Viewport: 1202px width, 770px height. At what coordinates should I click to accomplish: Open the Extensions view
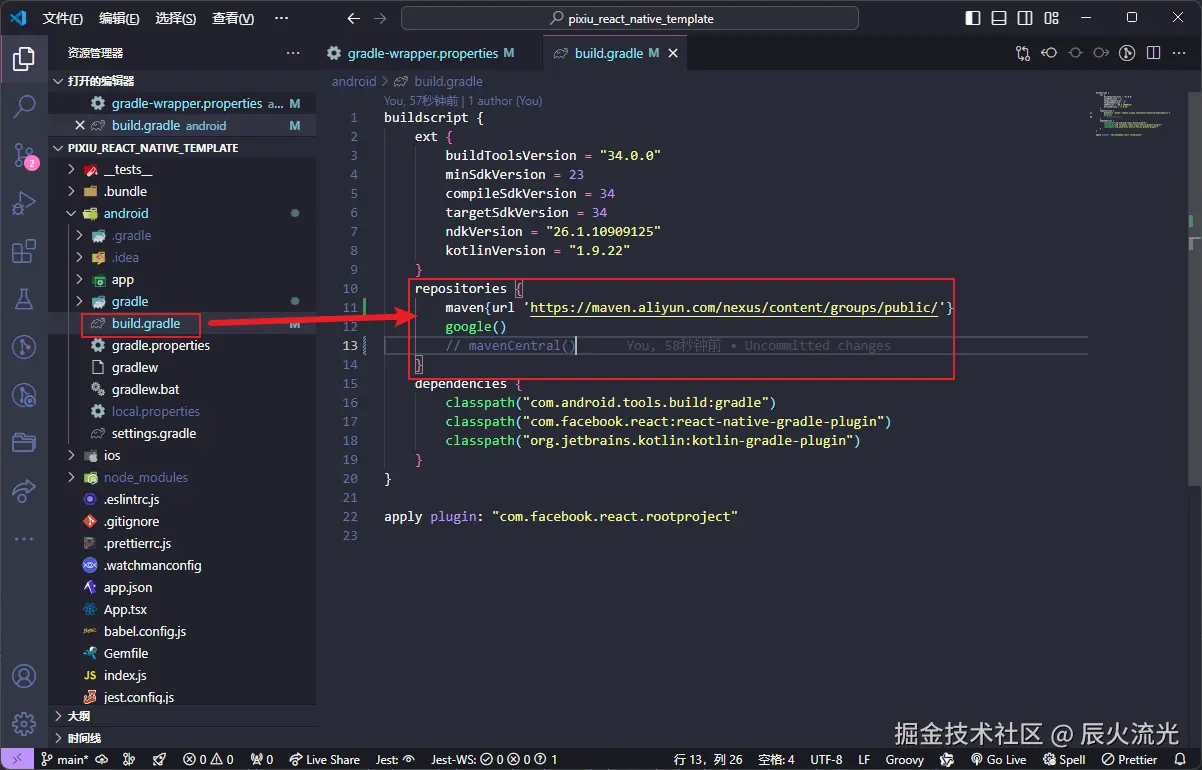(24, 251)
